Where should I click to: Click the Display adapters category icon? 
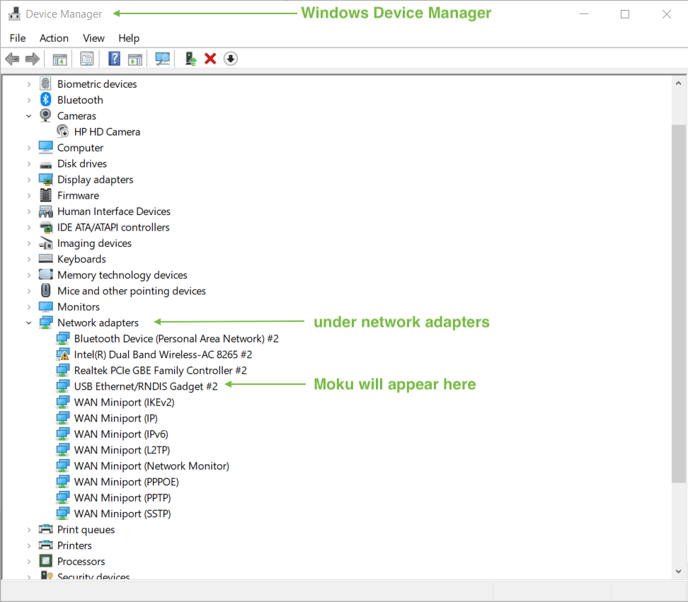tap(46, 179)
